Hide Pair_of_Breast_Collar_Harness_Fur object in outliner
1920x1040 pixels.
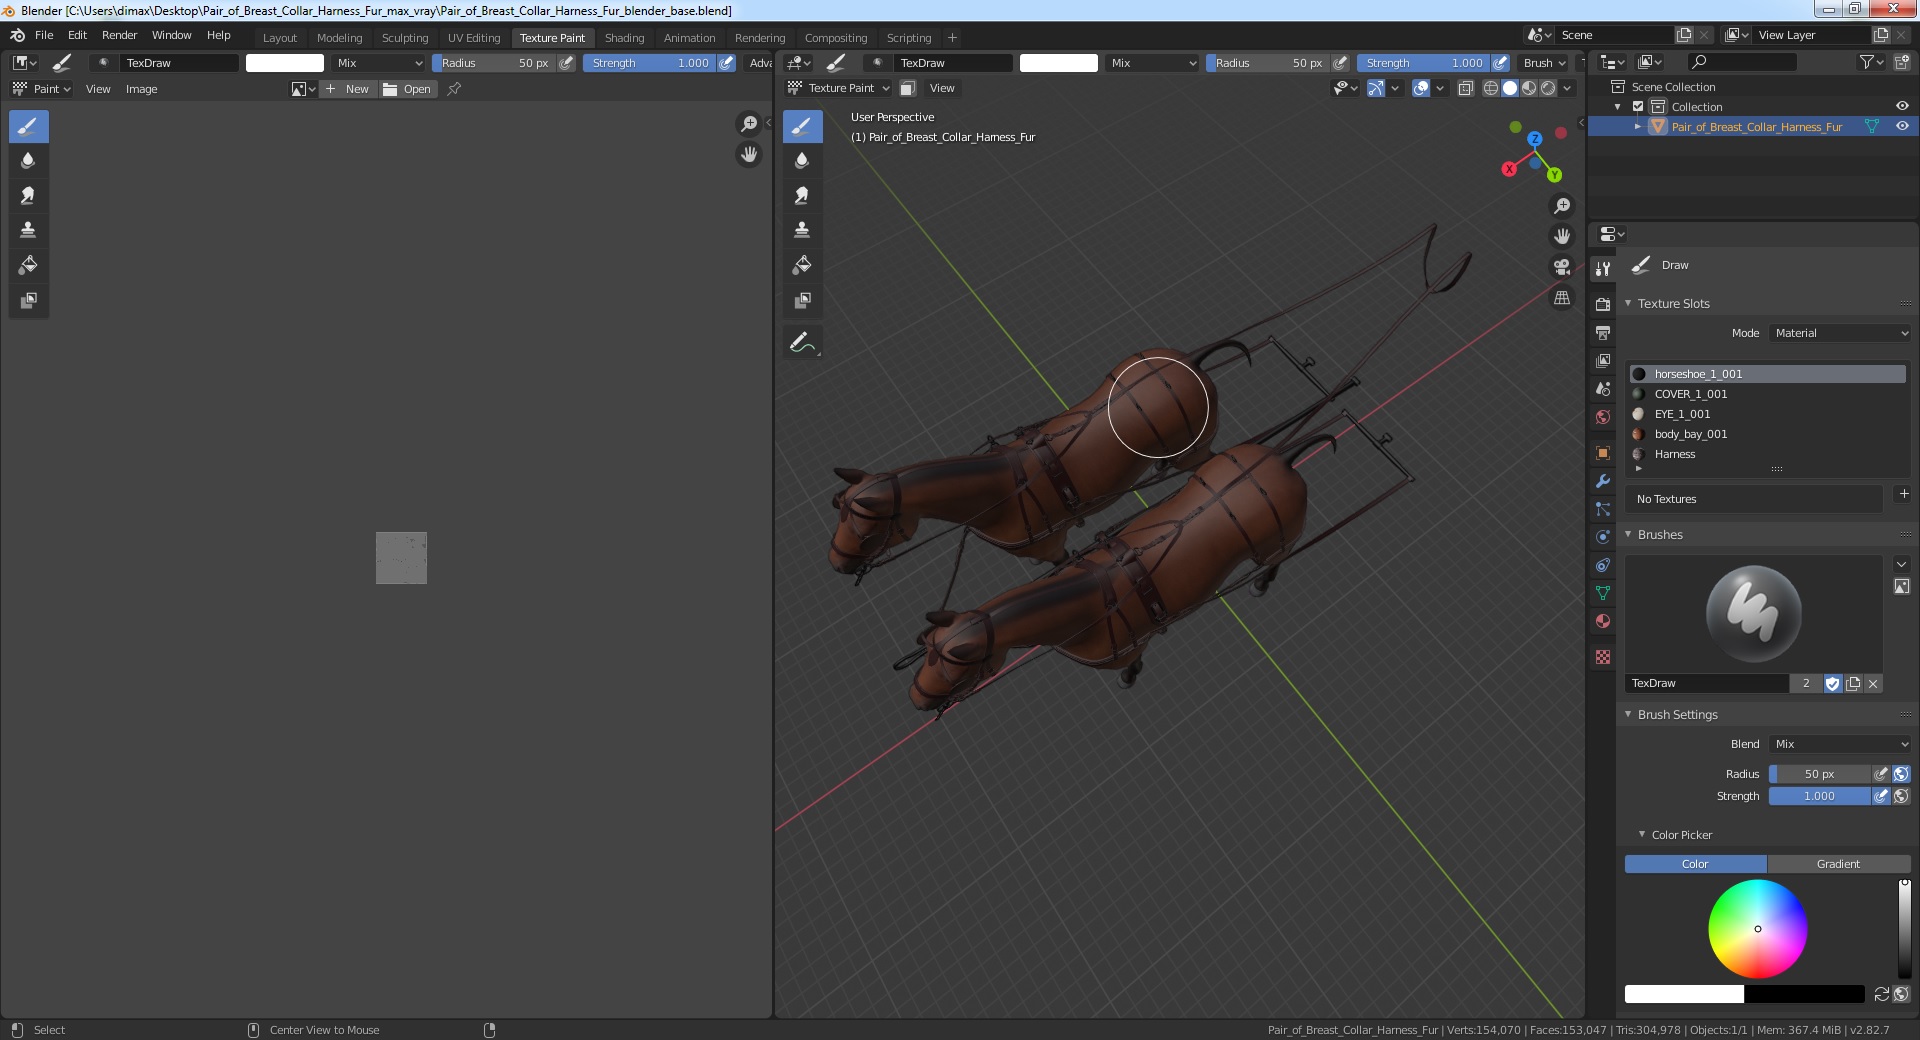pyautogui.click(x=1902, y=126)
